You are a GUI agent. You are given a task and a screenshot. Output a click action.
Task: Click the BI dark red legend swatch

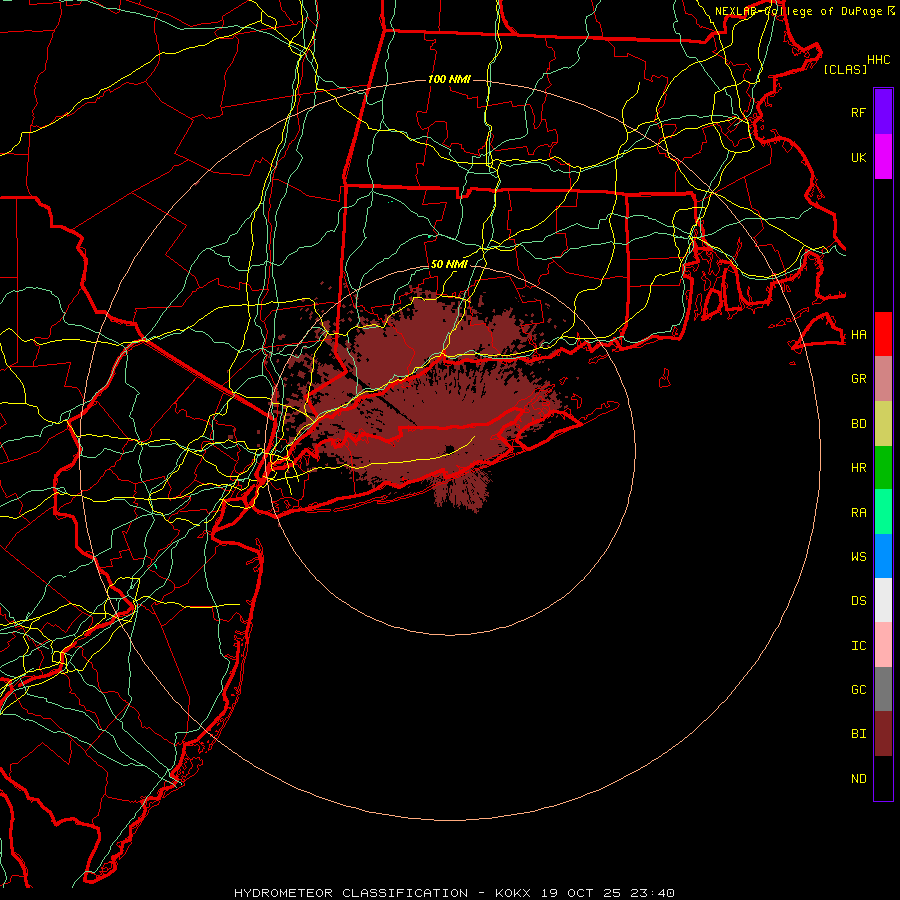coord(883,734)
